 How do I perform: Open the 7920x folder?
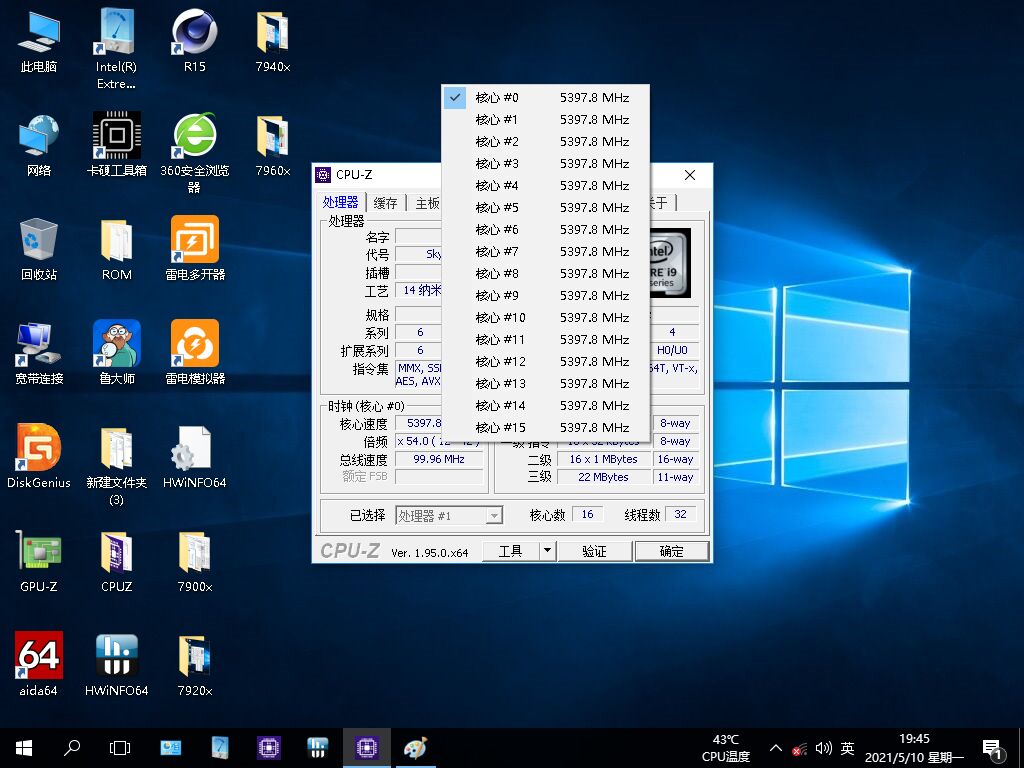(195, 664)
